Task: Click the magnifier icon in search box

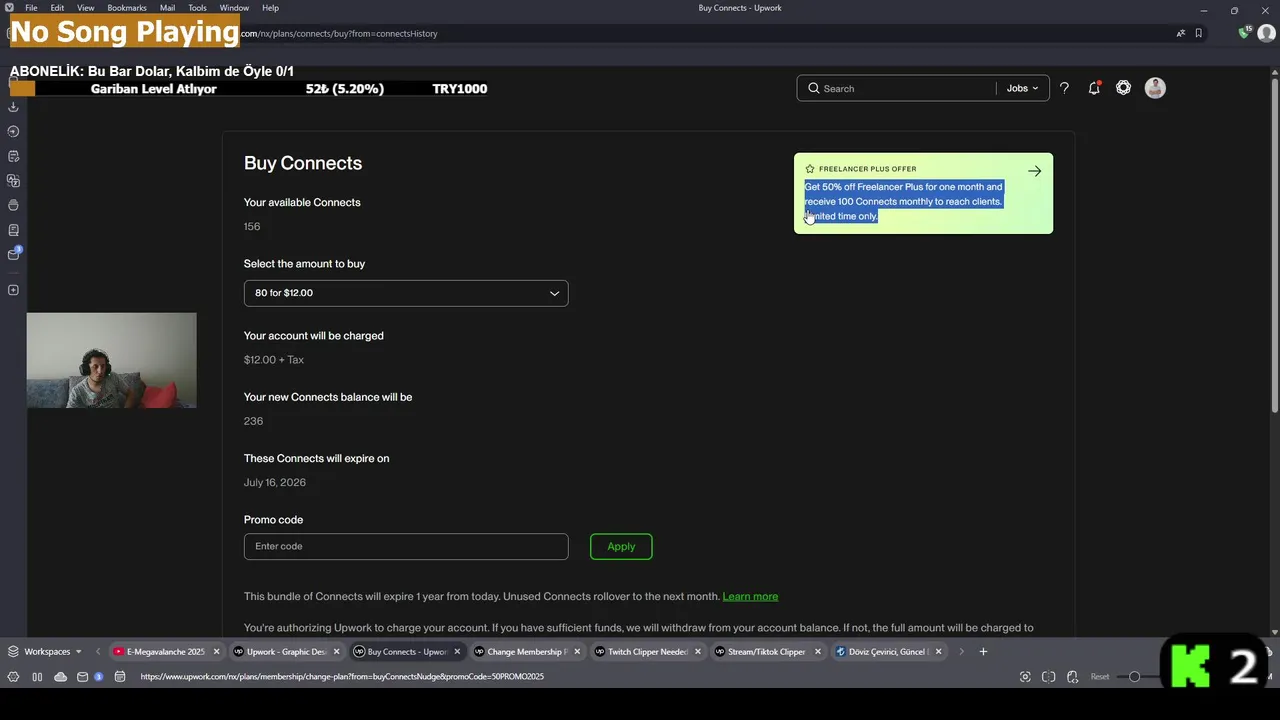Action: [x=814, y=88]
